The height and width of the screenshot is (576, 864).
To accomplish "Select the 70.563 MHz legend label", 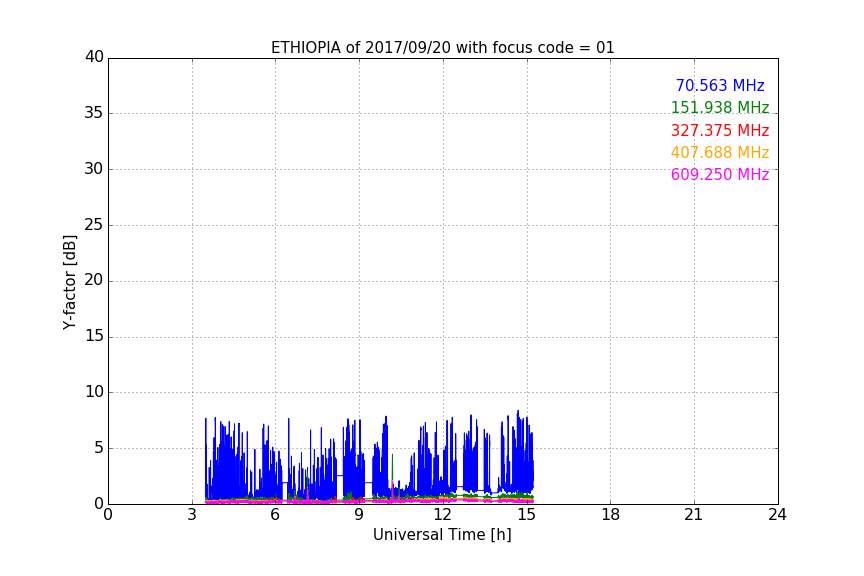I will [720, 85].
